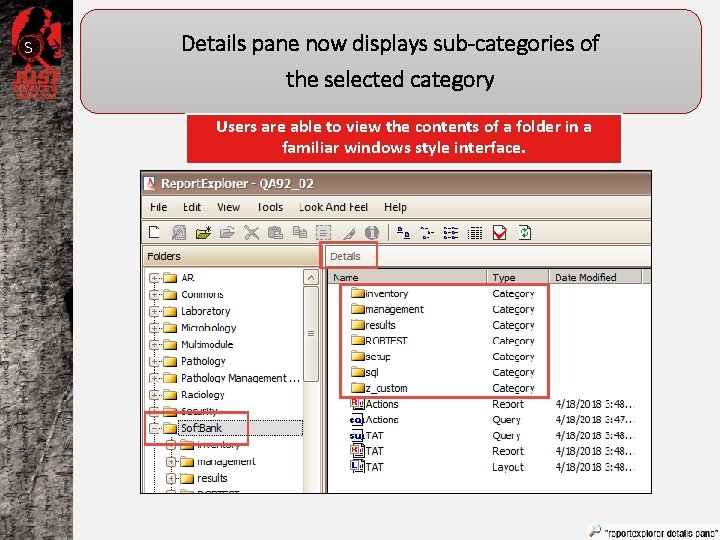The width and height of the screenshot is (720, 540).
Task: Expand the management subfolder node
Action: point(171,461)
